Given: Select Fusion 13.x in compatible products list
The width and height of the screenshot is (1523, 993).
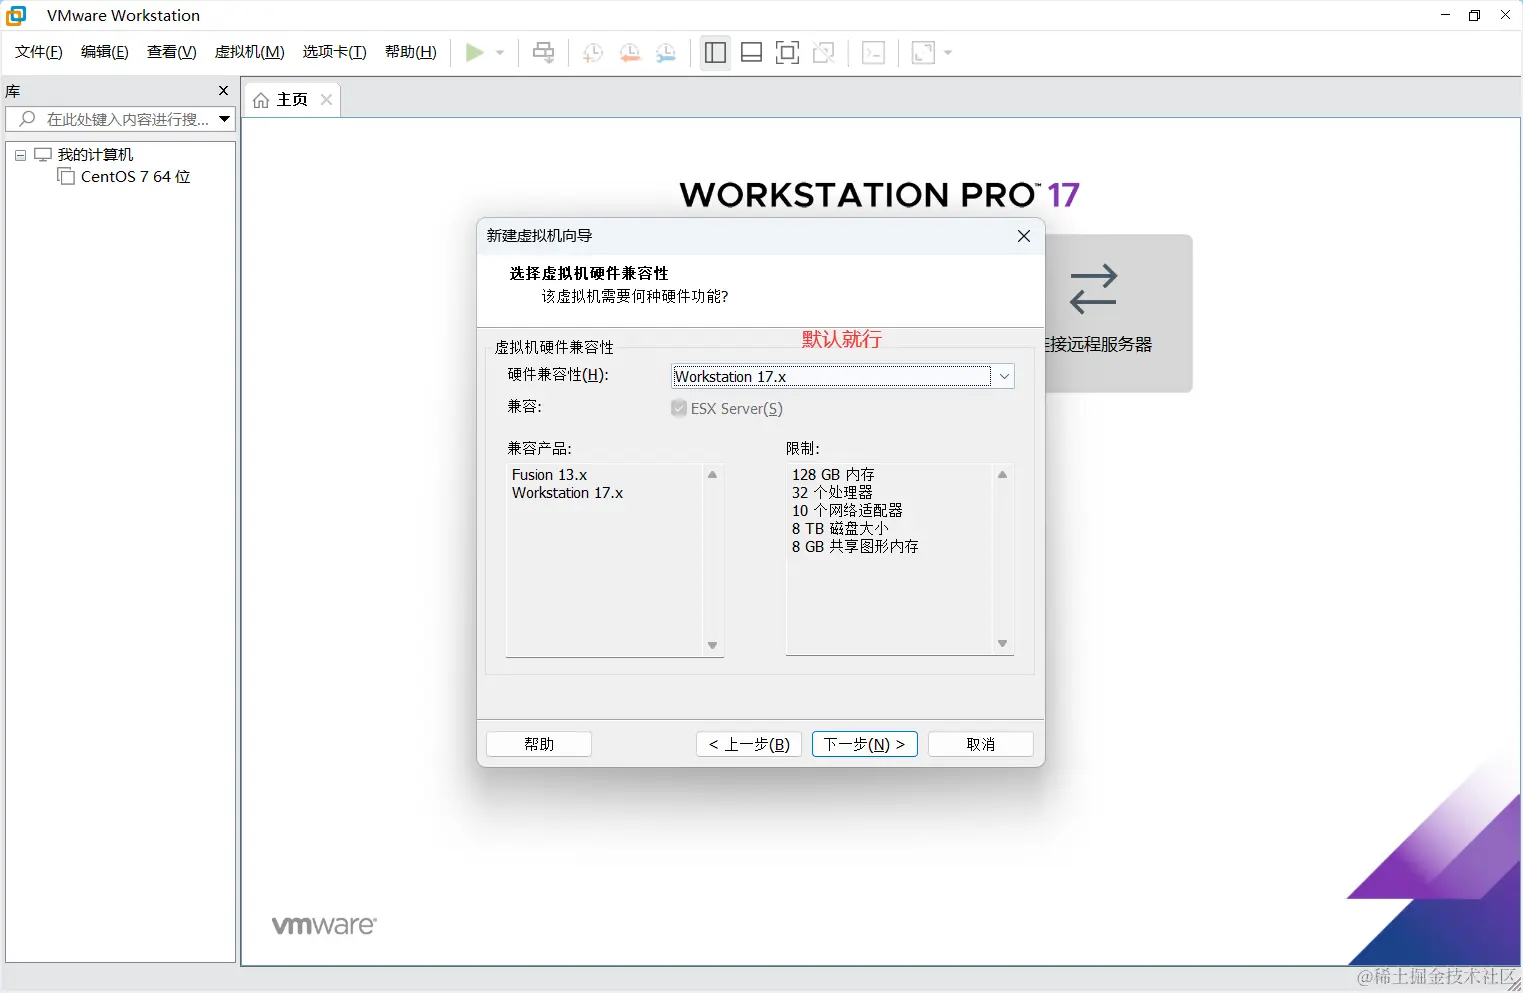Looking at the screenshot, I should pyautogui.click(x=549, y=475).
